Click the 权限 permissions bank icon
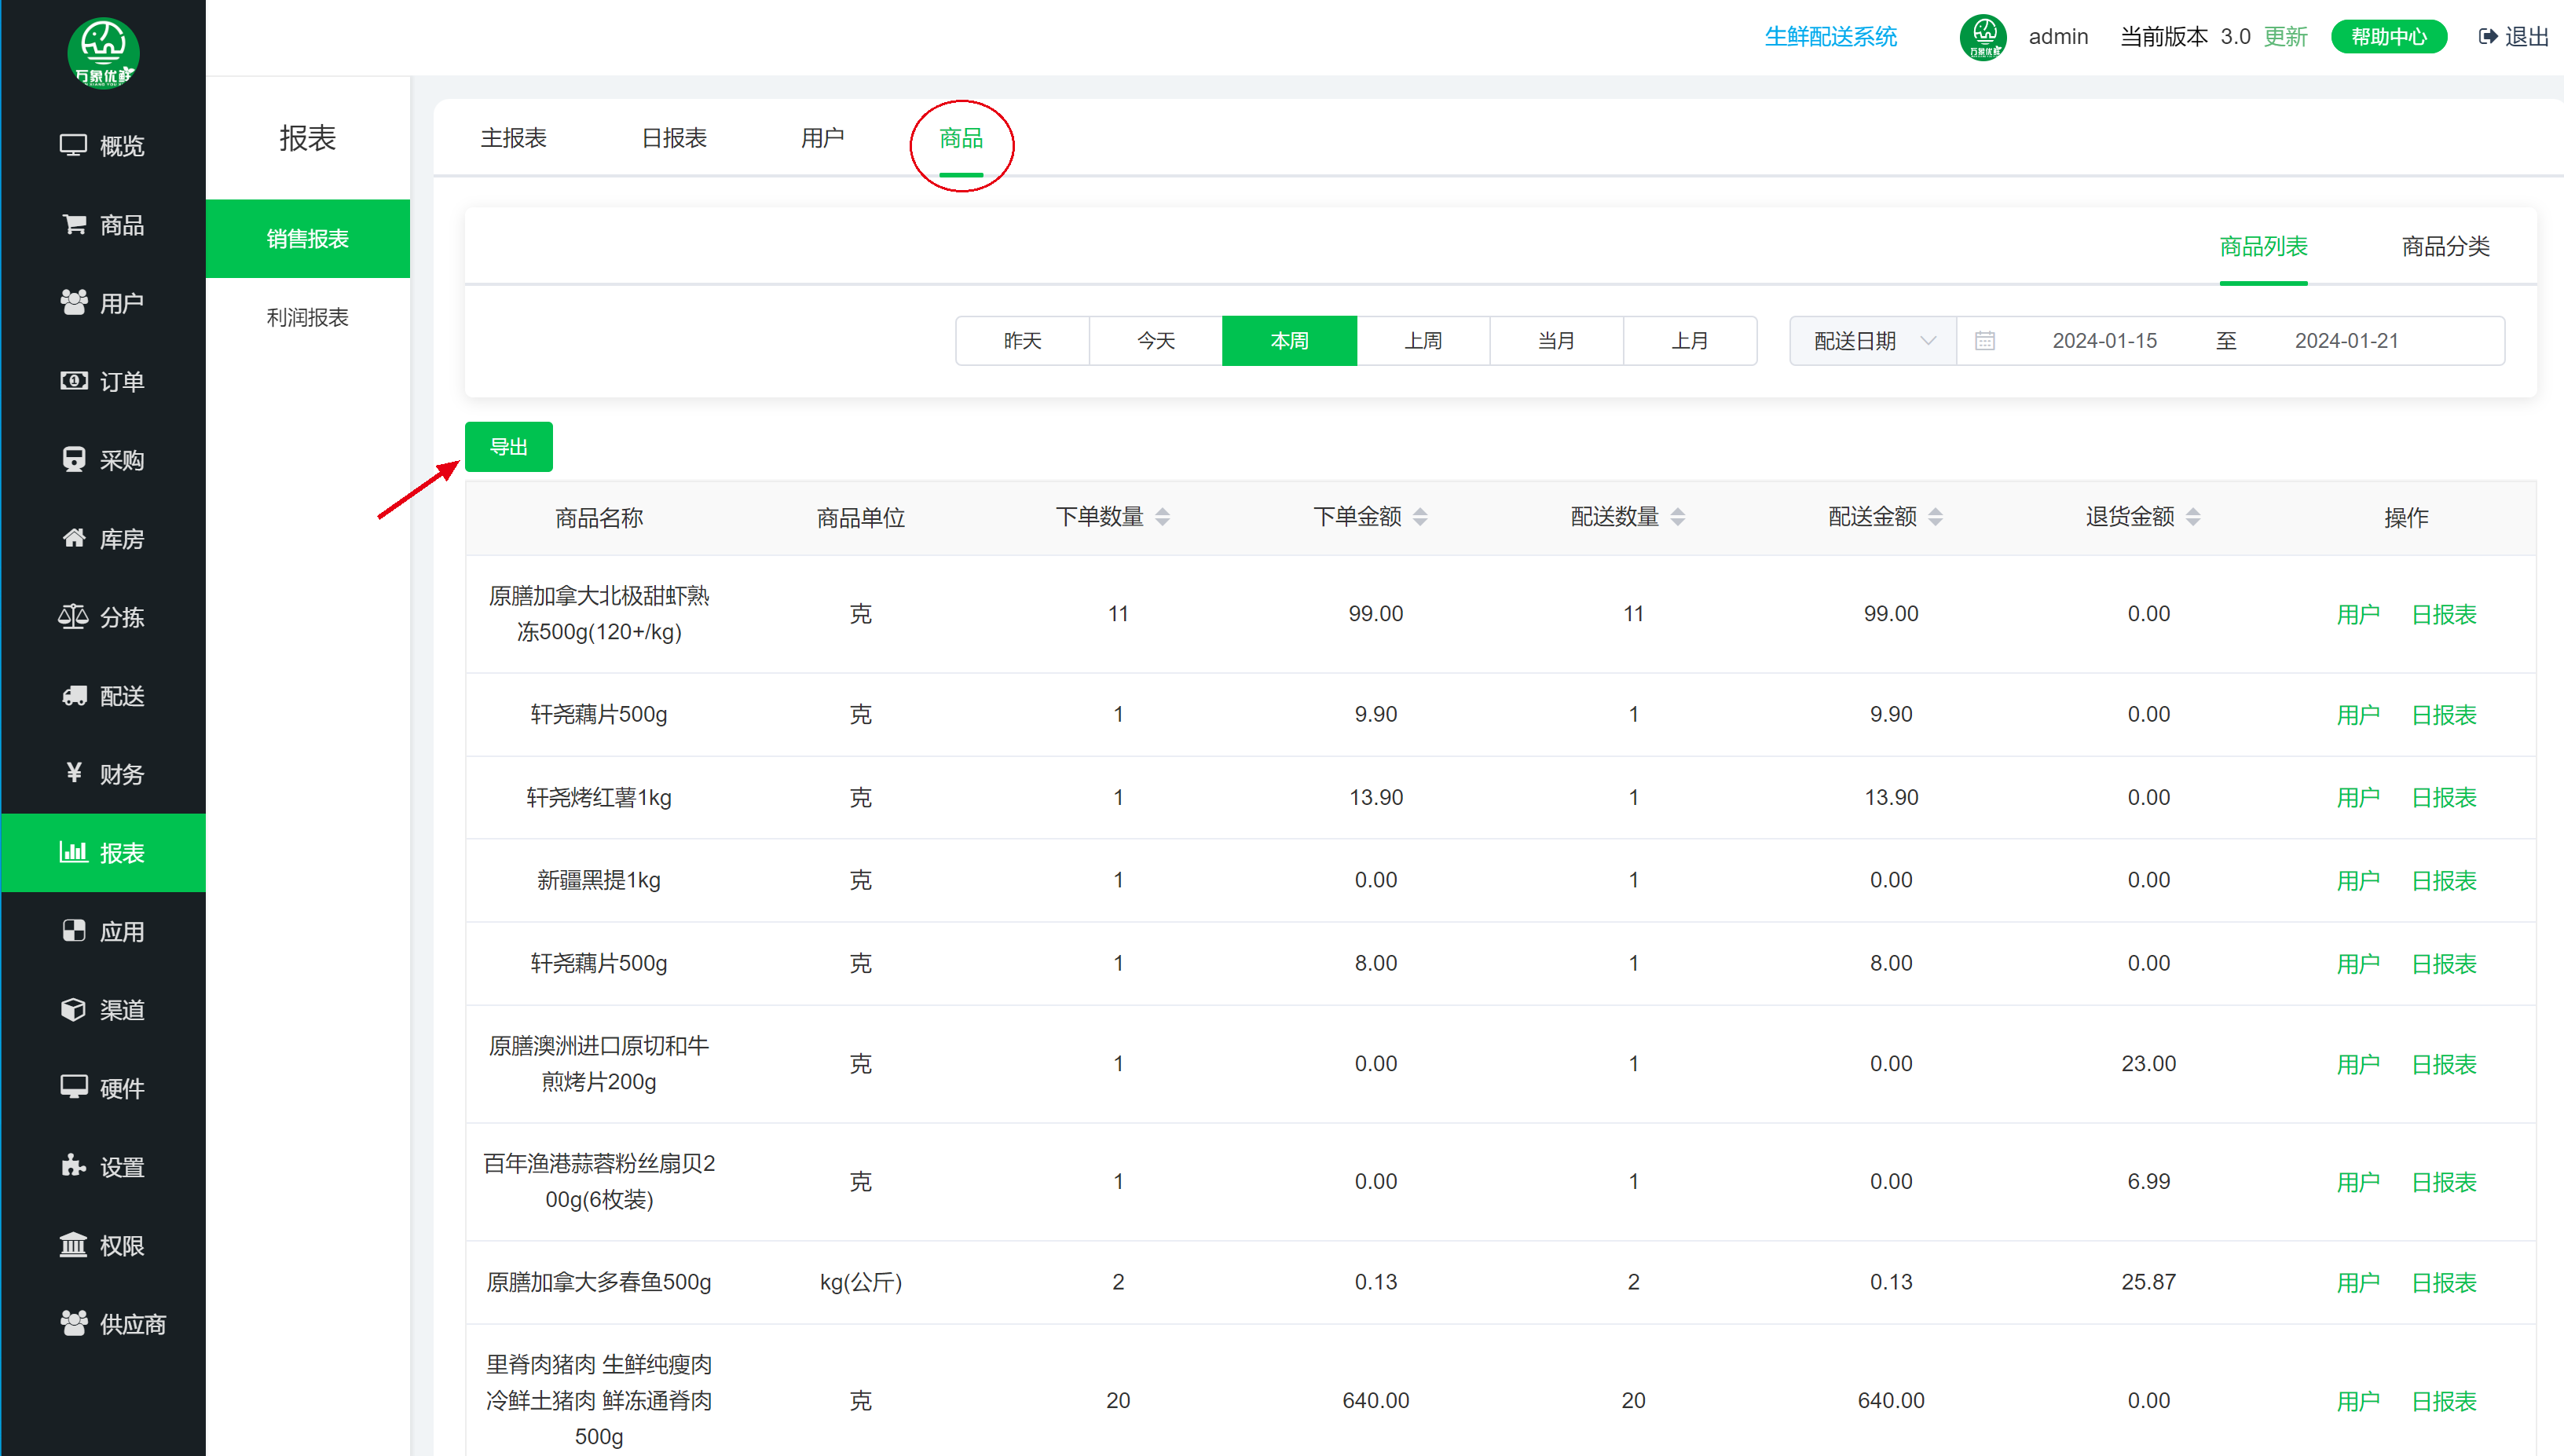 (x=74, y=1245)
